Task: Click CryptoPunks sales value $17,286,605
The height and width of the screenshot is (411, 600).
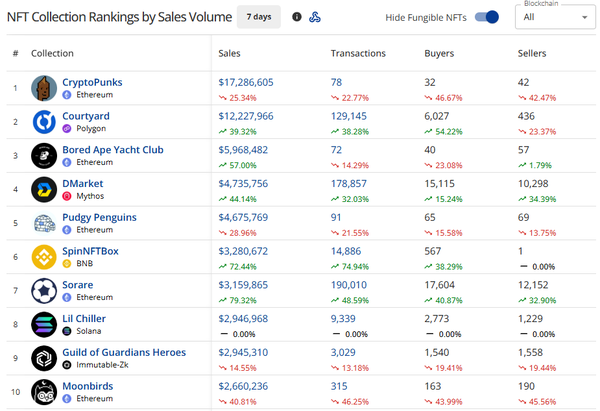Action: (x=246, y=82)
